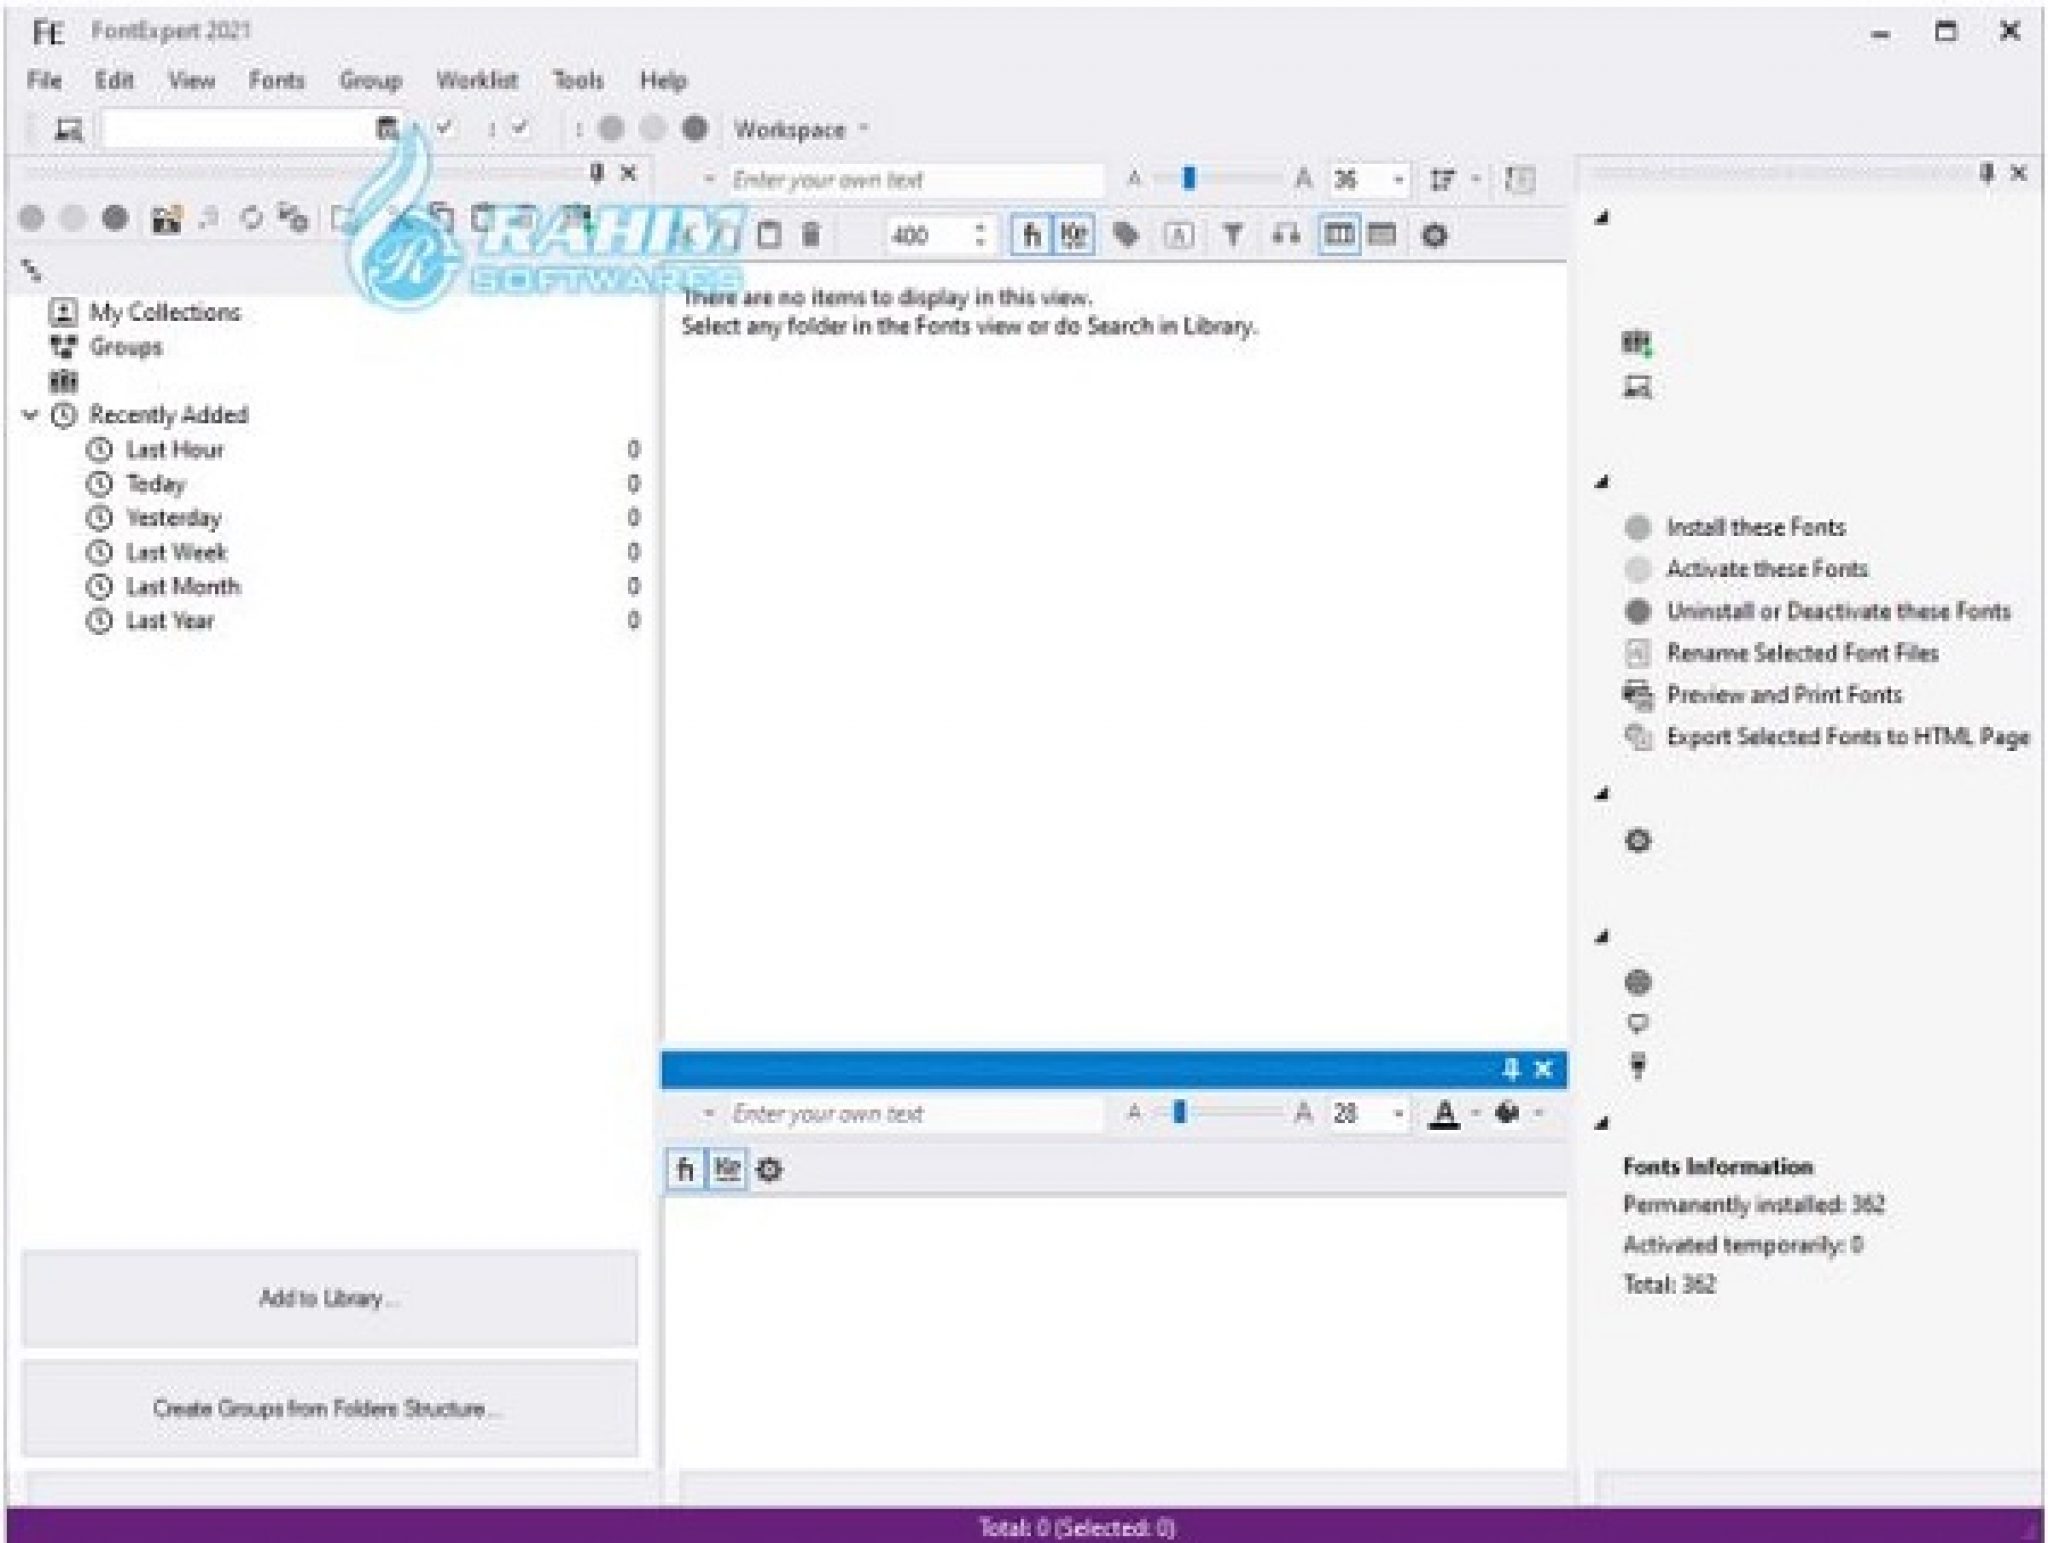Click the Uninstall or Deactivate these Fonts icon

coord(1637,611)
